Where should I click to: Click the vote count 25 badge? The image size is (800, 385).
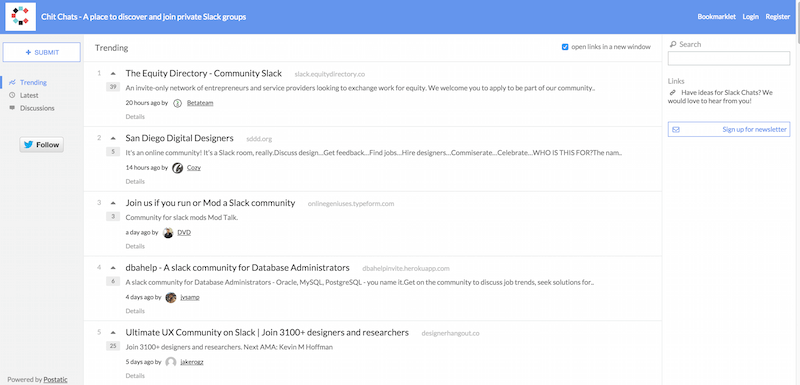coord(113,346)
